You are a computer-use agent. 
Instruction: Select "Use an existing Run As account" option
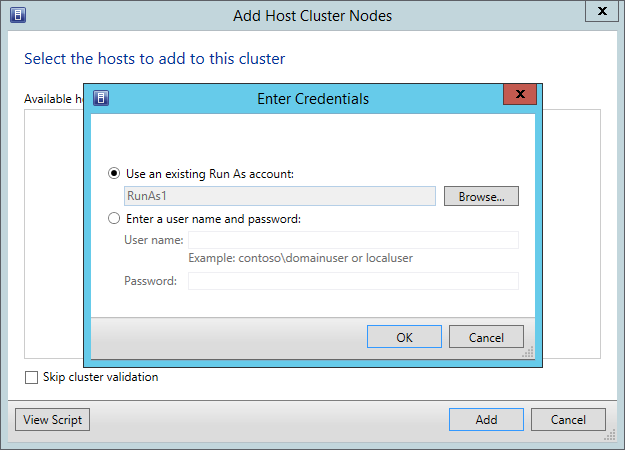[114, 173]
